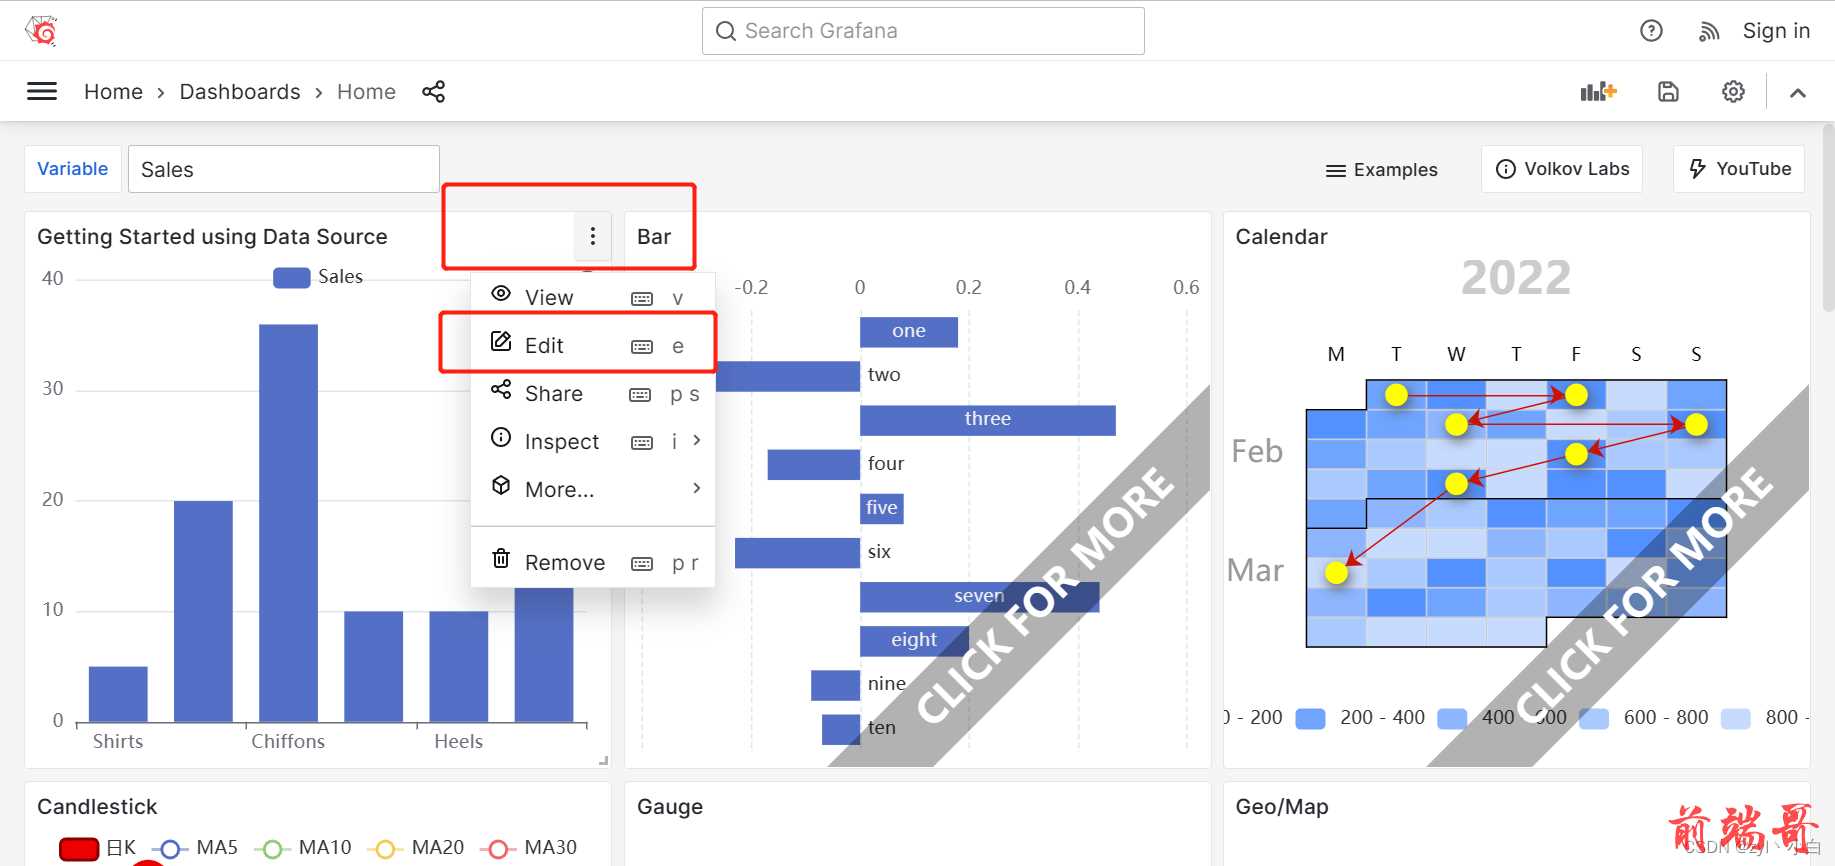Click the Calendar panel title
Screen dimensions: 1835x866
click(x=1281, y=237)
